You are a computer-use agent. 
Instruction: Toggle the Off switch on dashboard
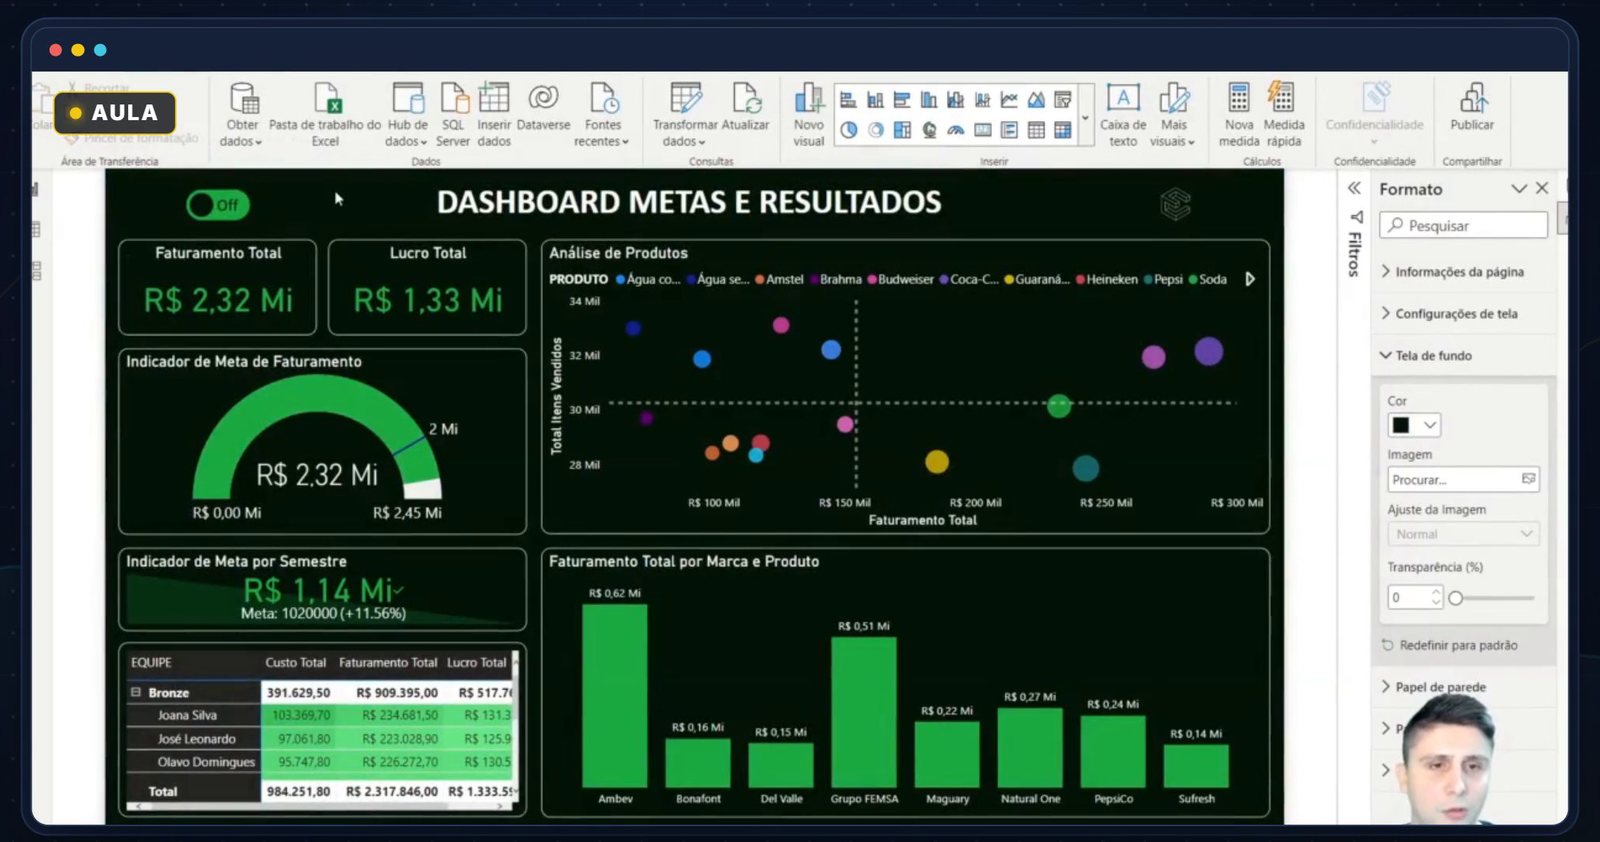[x=218, y=205]
